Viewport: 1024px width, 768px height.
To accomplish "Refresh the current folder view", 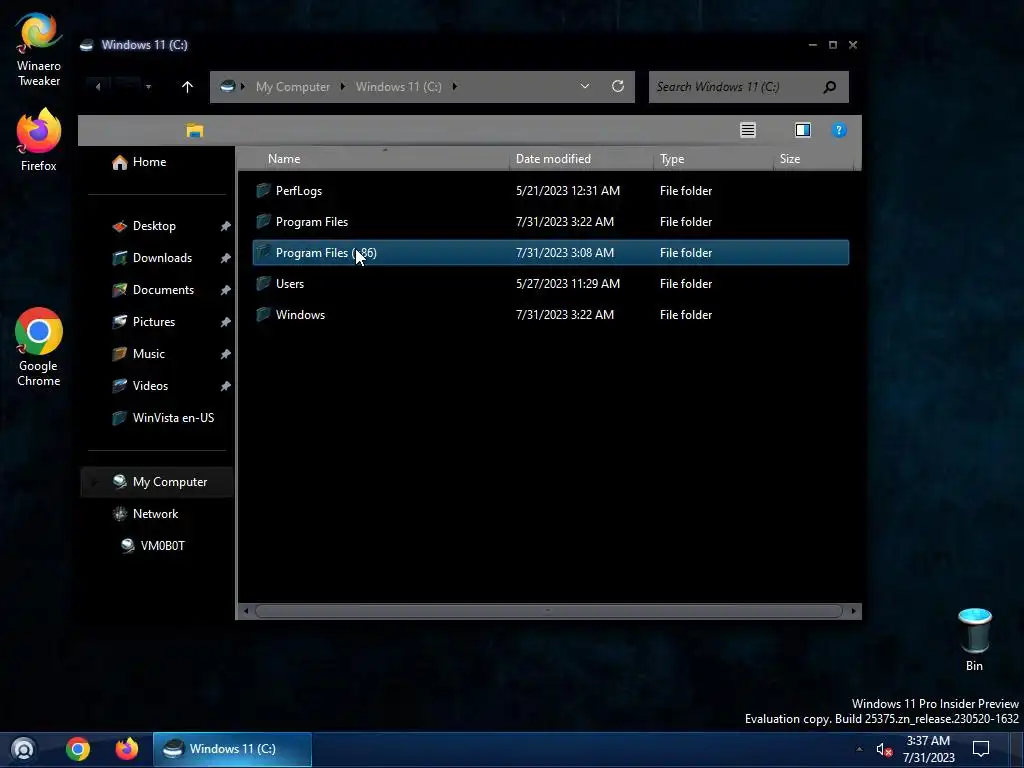I will click(618, 86).
